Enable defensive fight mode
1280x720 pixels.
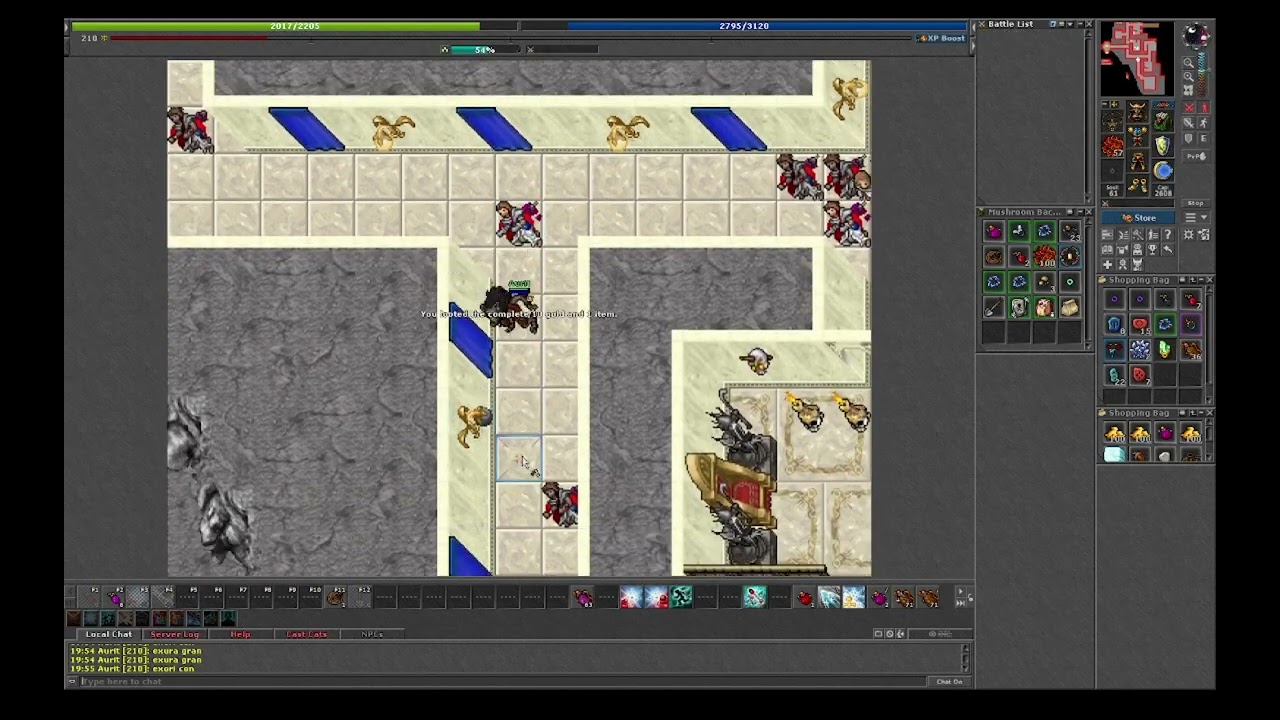(x=1189, y=138)
